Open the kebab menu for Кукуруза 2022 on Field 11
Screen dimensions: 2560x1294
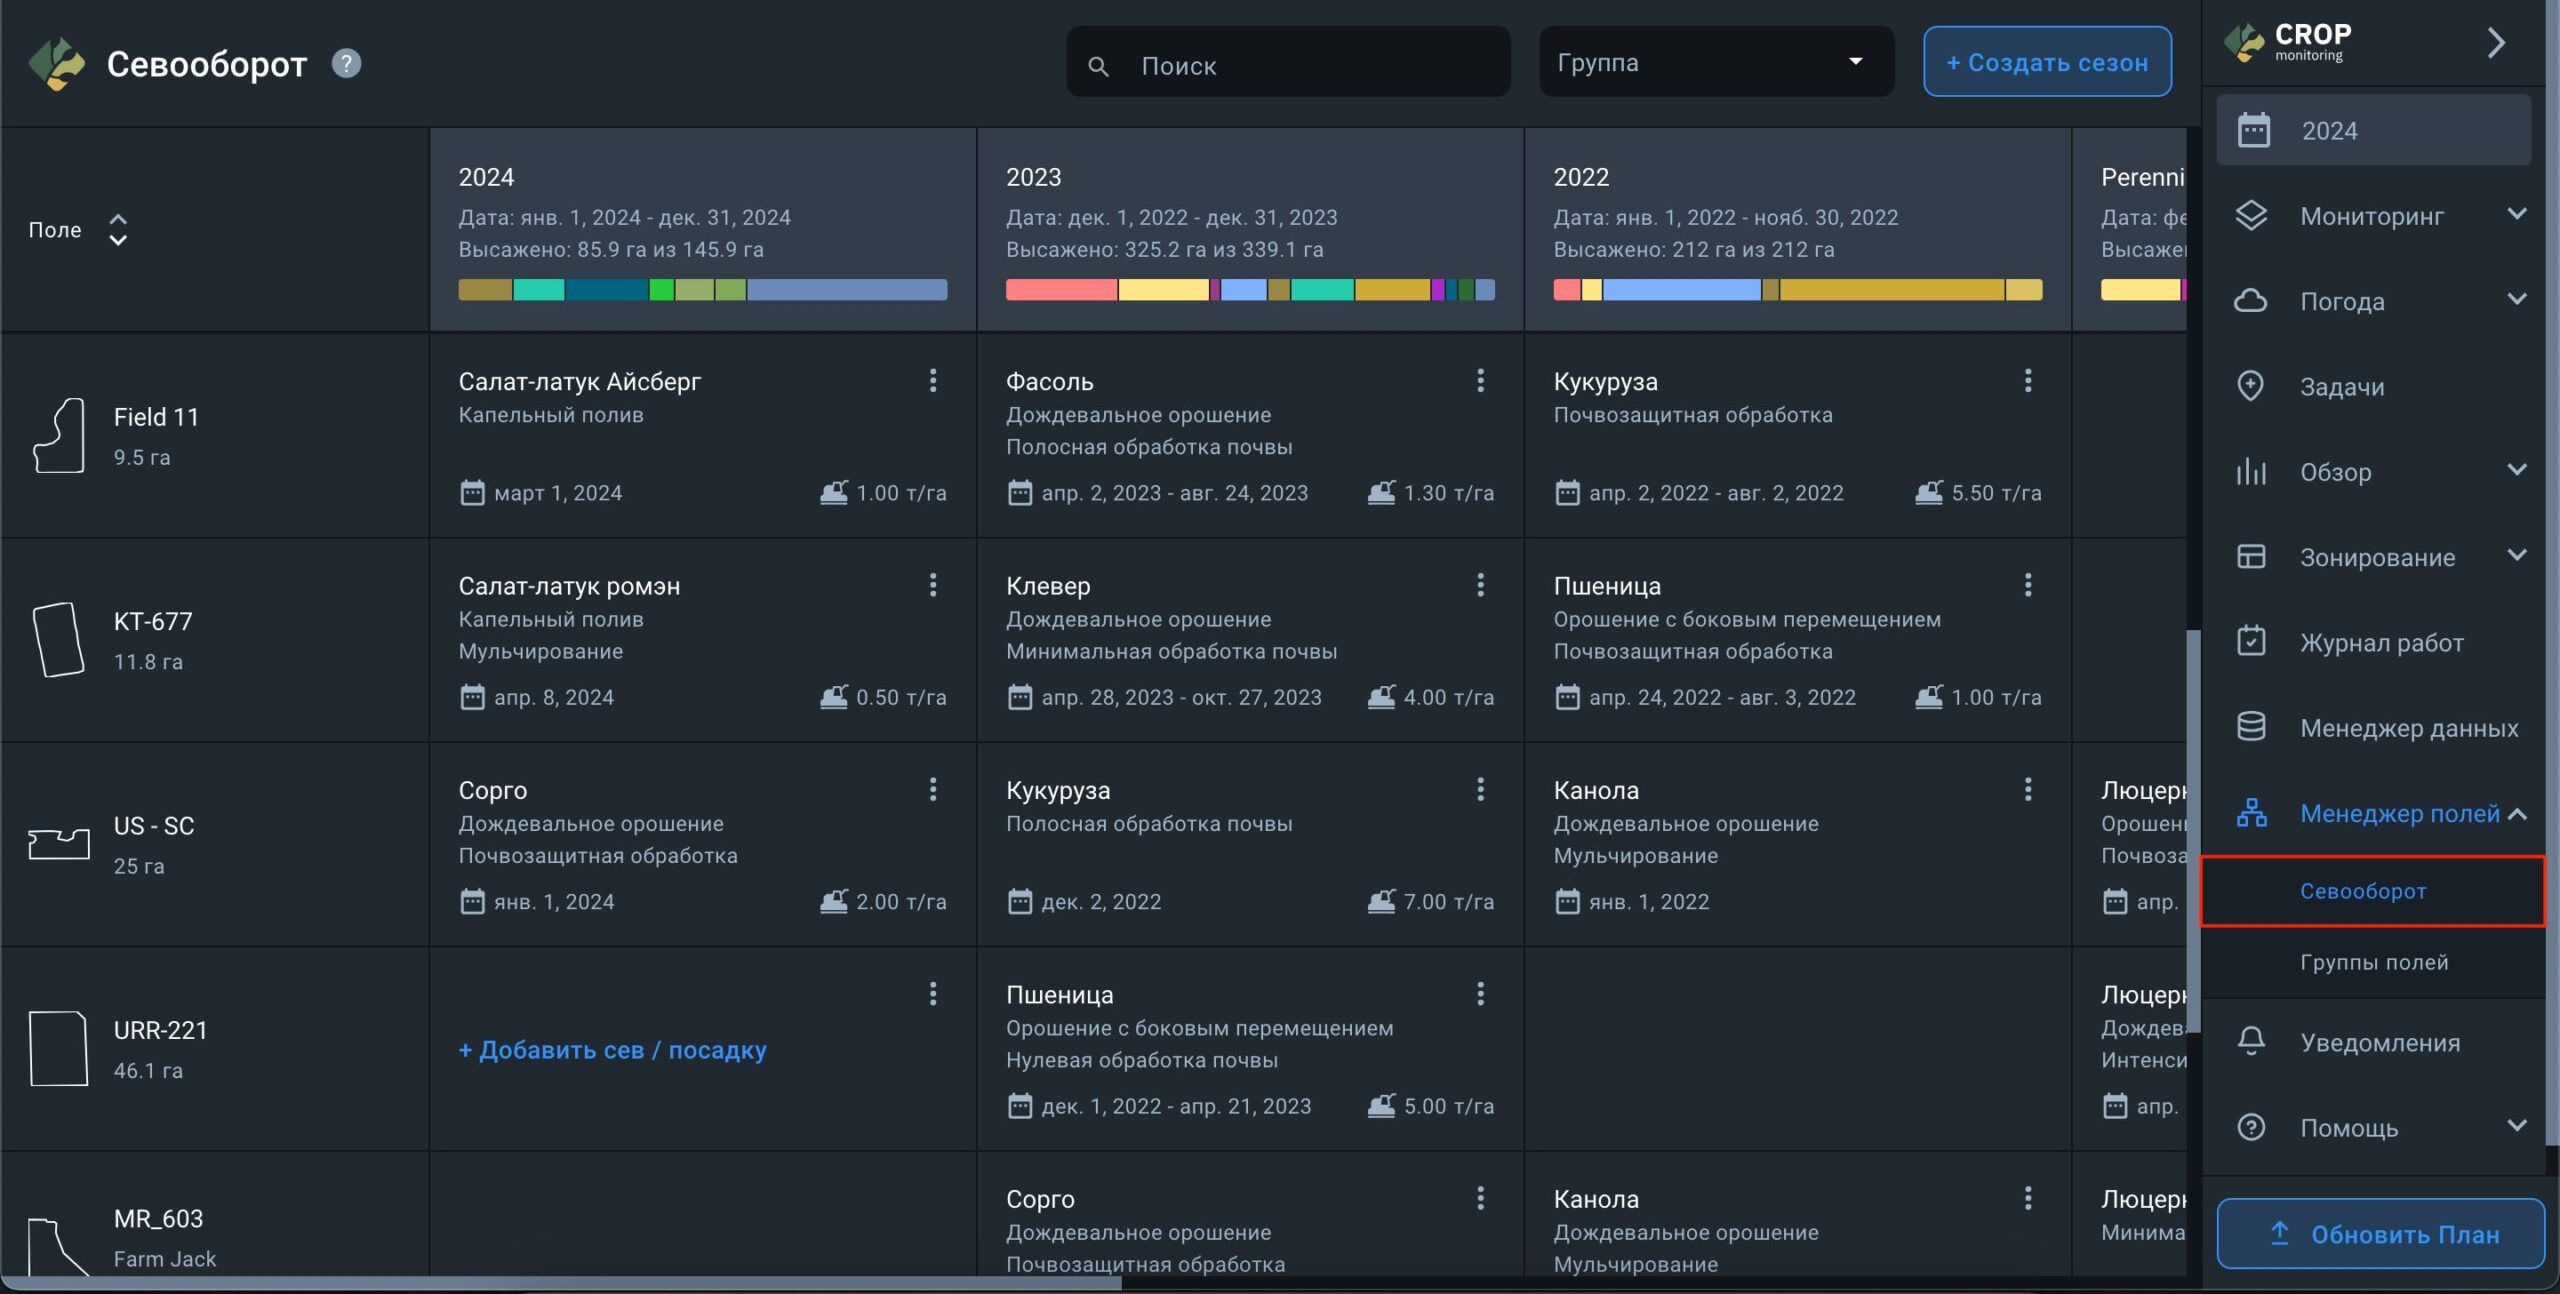[x=2027, y=380]
